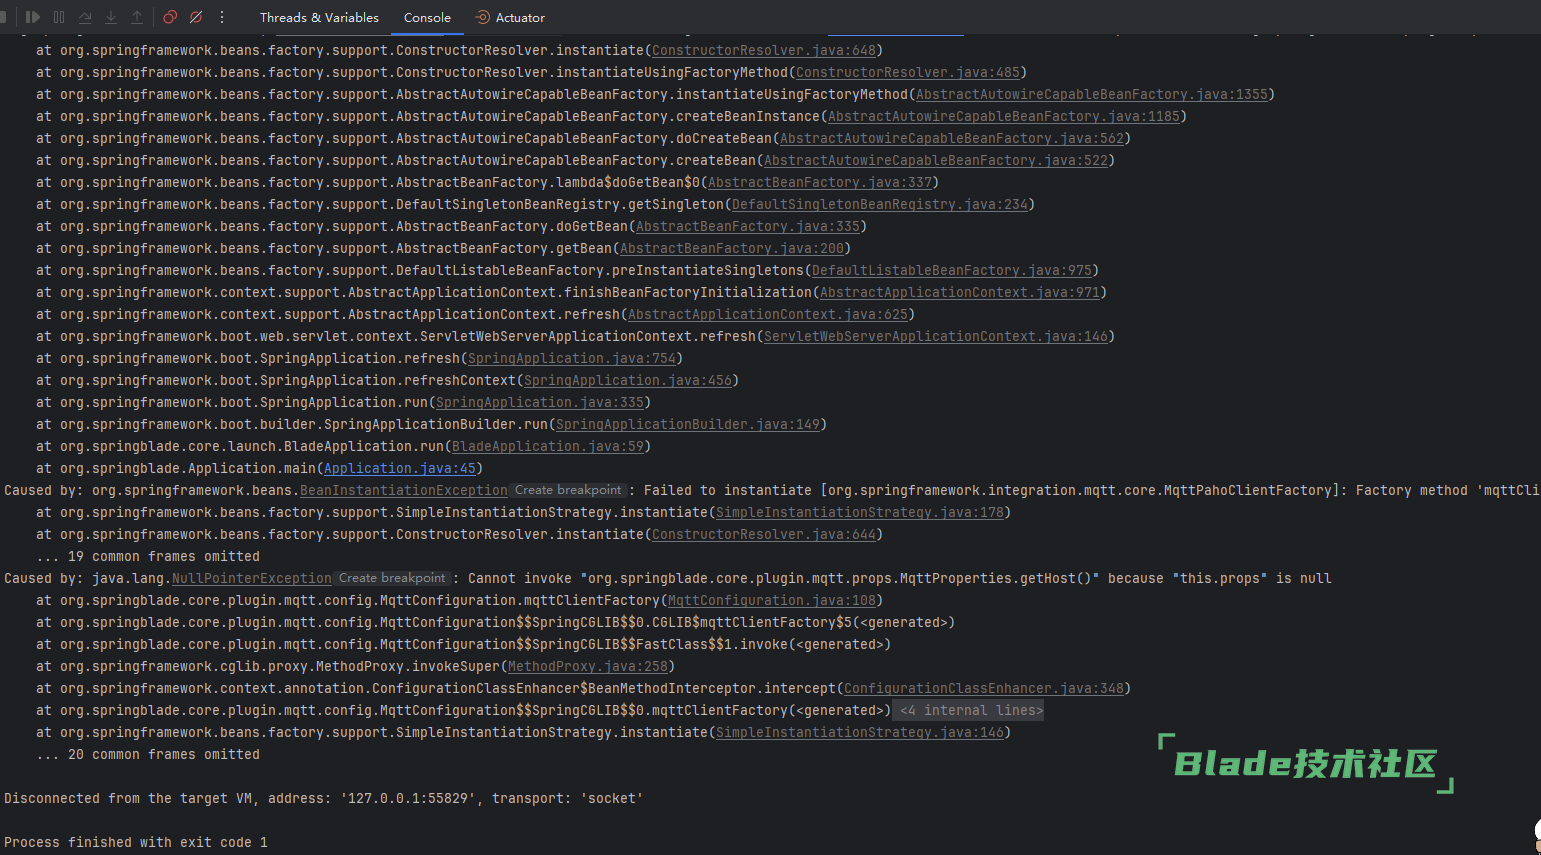Image resolution: width=1541 pixels, height=855 pixels.
Task: Click the NullPointerException exception class link
Action: point(251,578)
